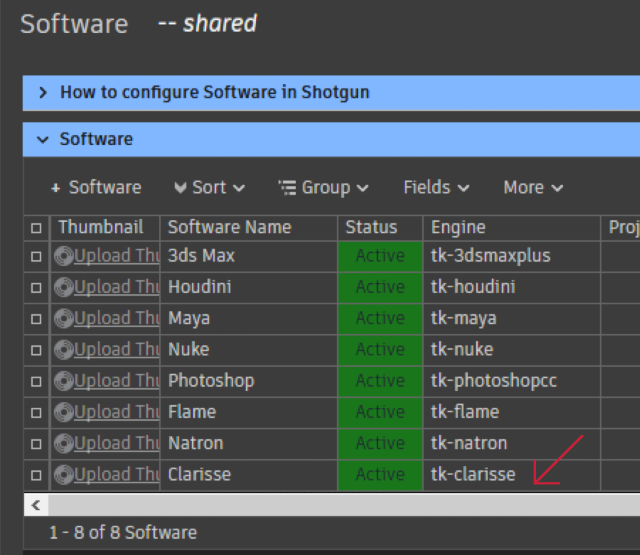Click the 1 - 8 of 8 Software count
The image size is (640, 555).
[123, 533]
